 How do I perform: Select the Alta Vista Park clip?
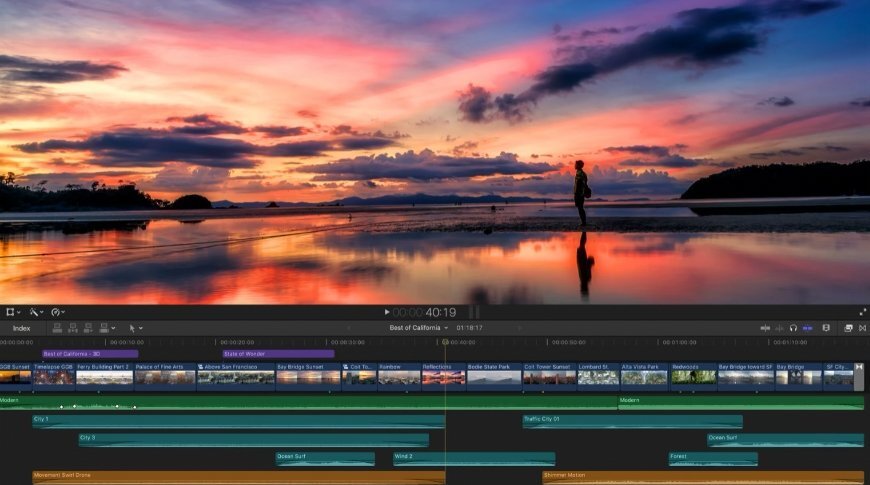(x=644, y=375)
